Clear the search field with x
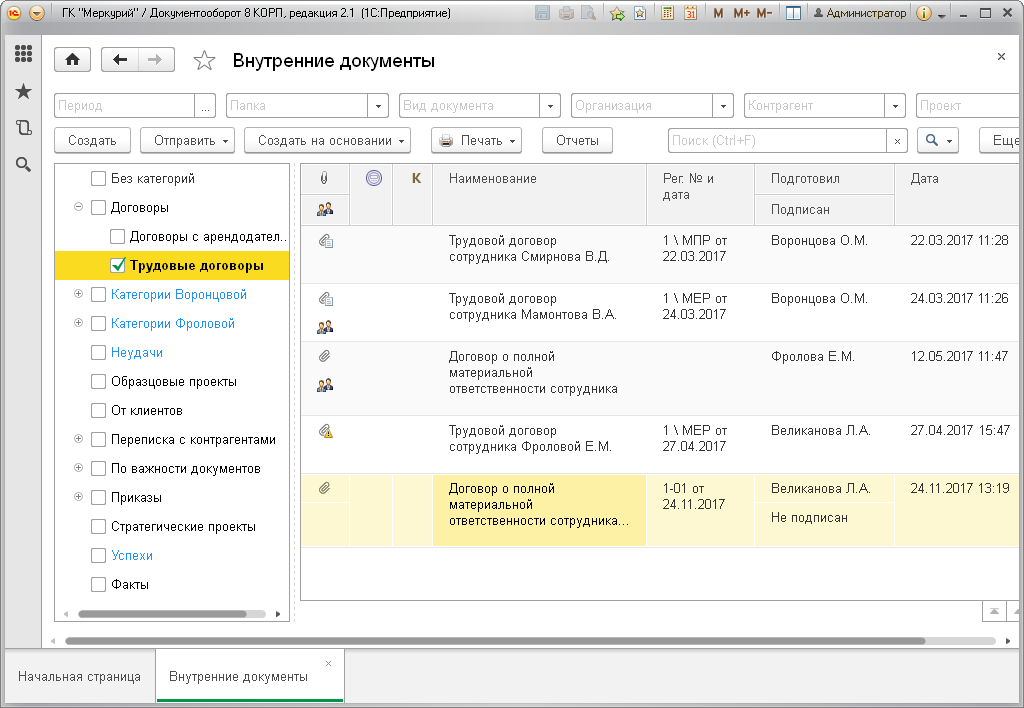Viewport: 1024px width, 708px height. pos(897,140)
